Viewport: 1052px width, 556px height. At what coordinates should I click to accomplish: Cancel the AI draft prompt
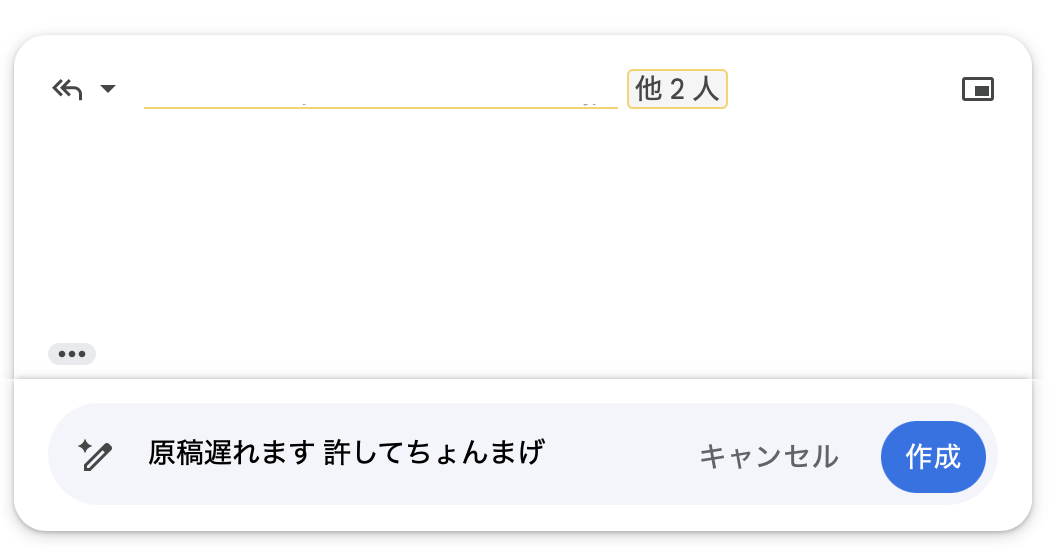click(768, 457)
